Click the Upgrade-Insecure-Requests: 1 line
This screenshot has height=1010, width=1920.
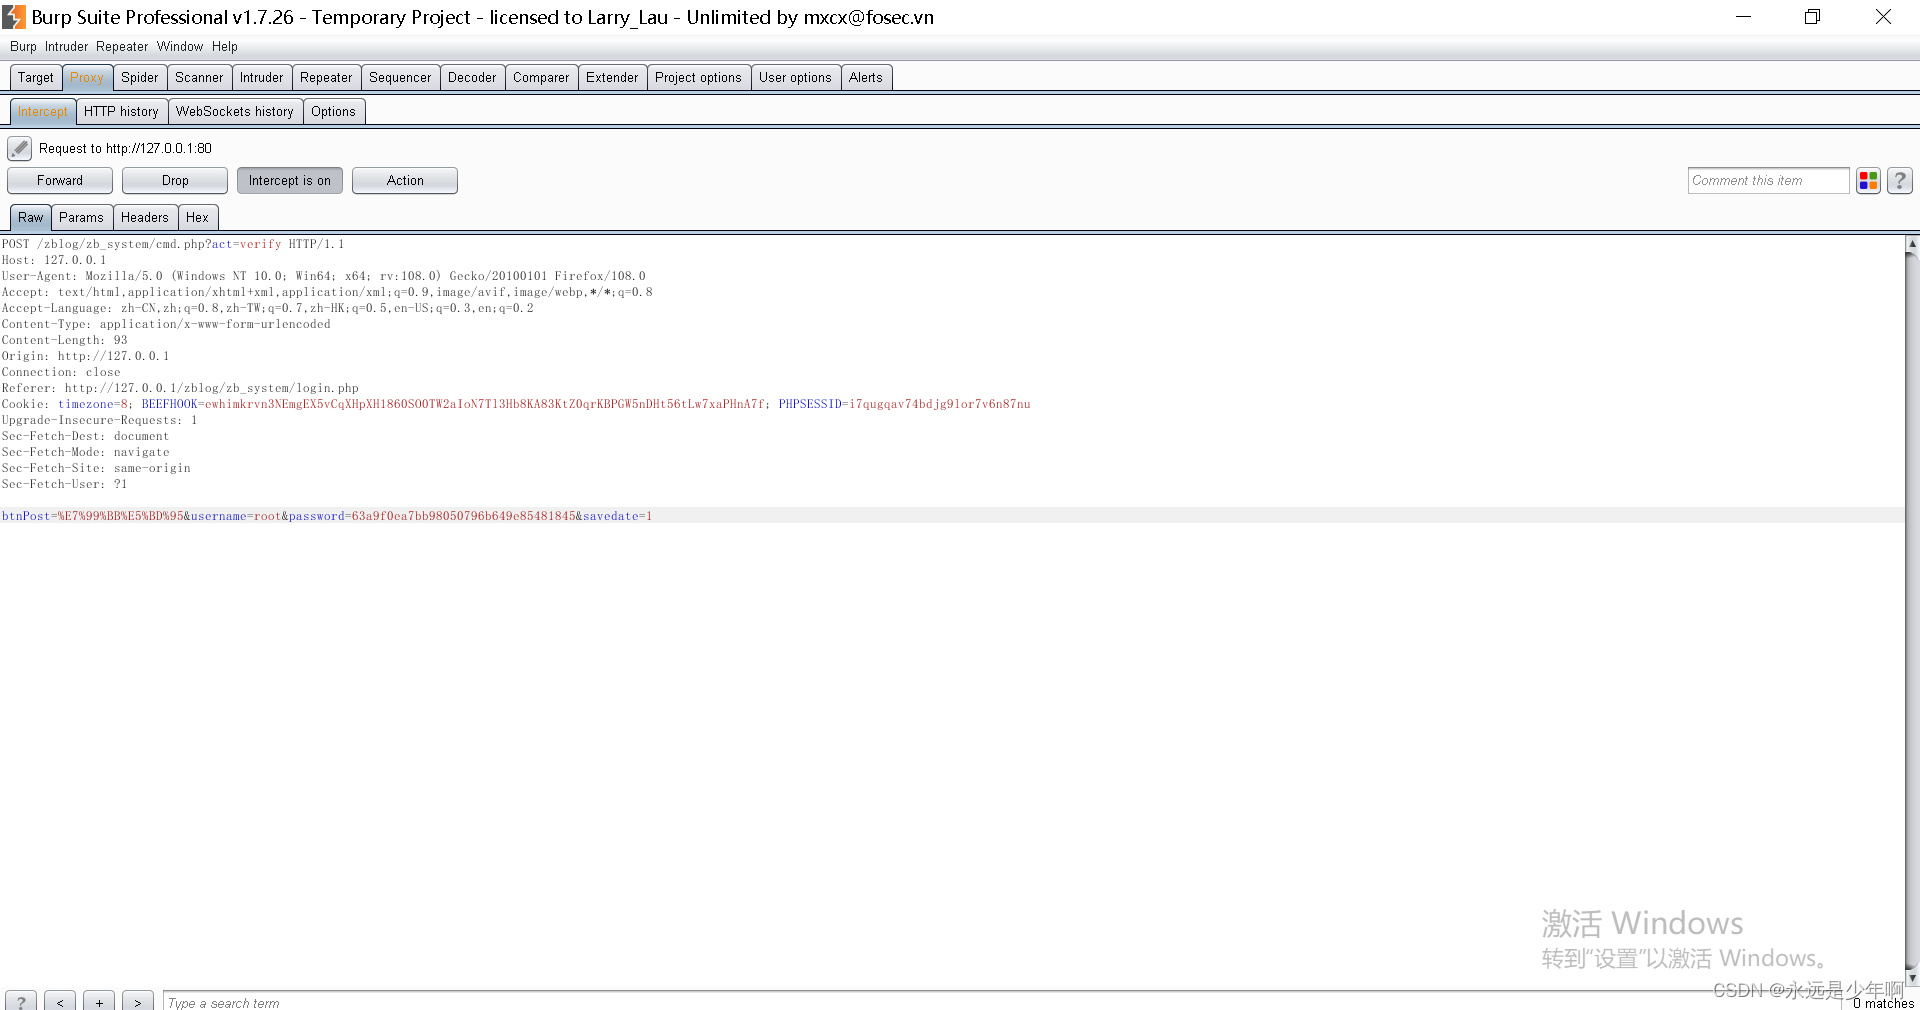coord(100,420)
